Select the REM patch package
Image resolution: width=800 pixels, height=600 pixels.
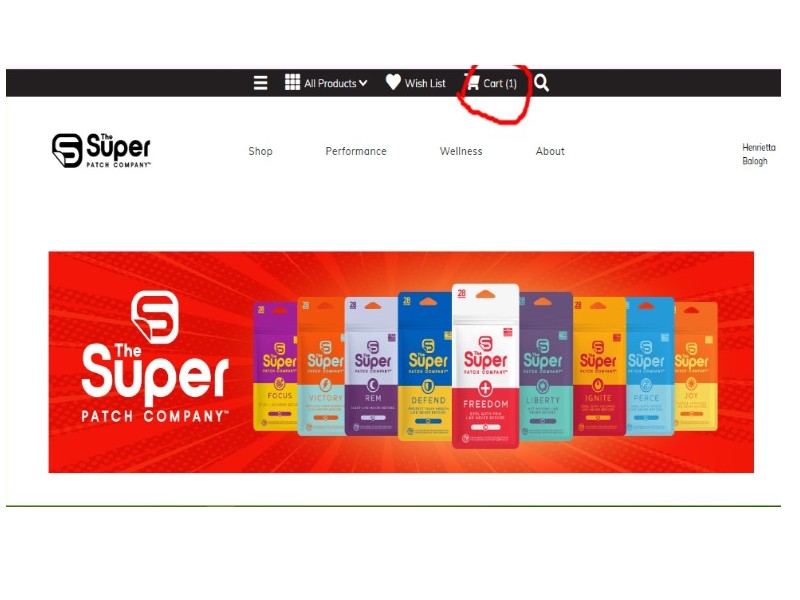coord(371,366)
